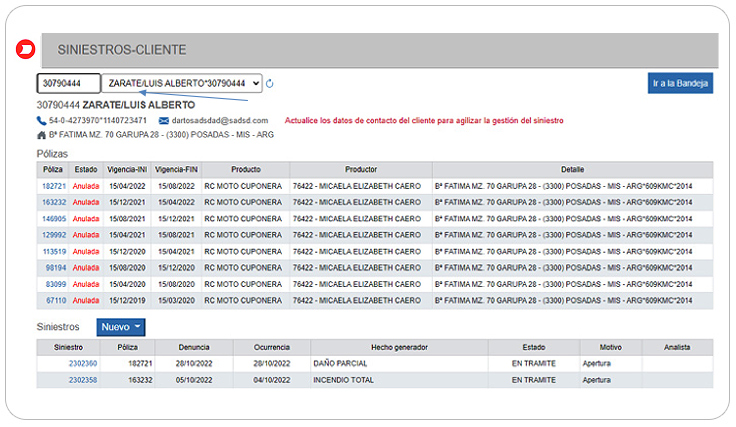Open policy link 67110
Viewport: 736px width, 427px height.
[55, 300]
